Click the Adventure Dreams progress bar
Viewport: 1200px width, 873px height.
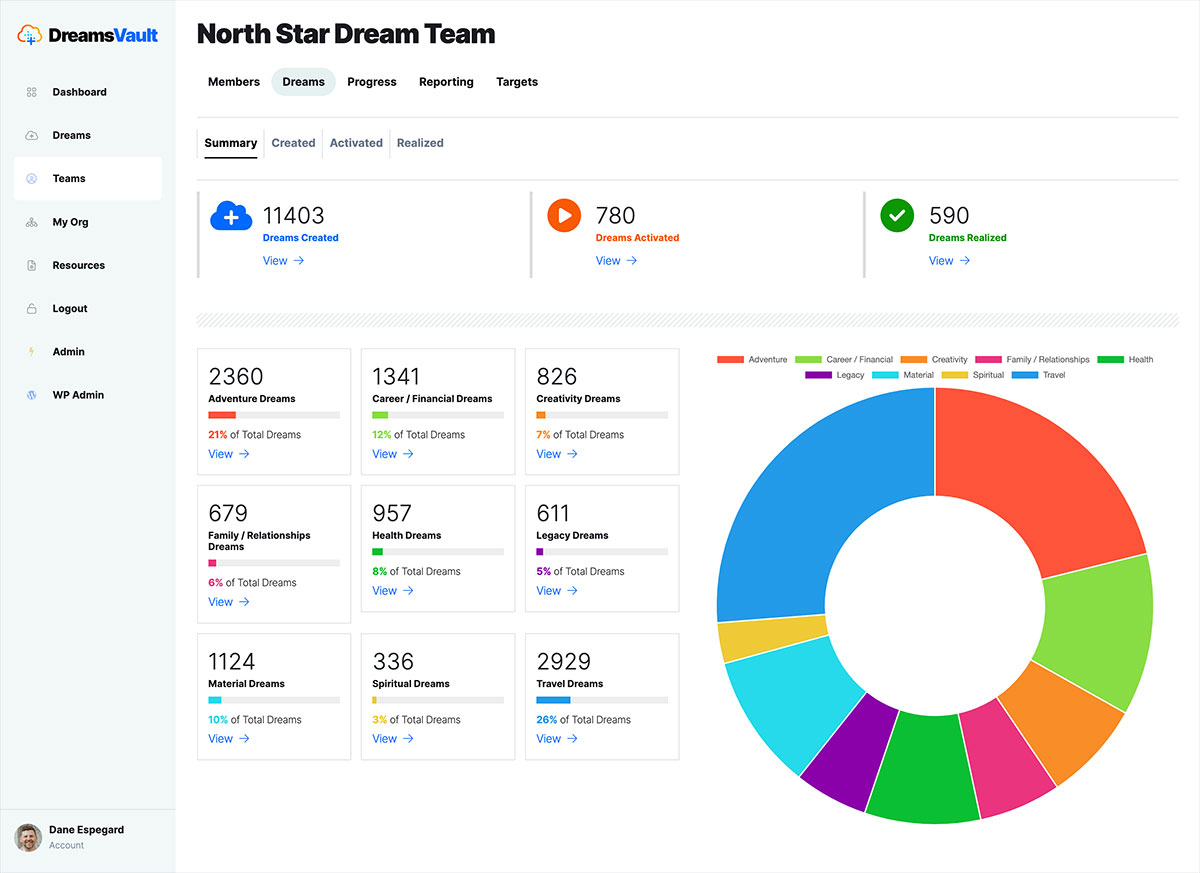pyautogui.click(x=274, y=415)
